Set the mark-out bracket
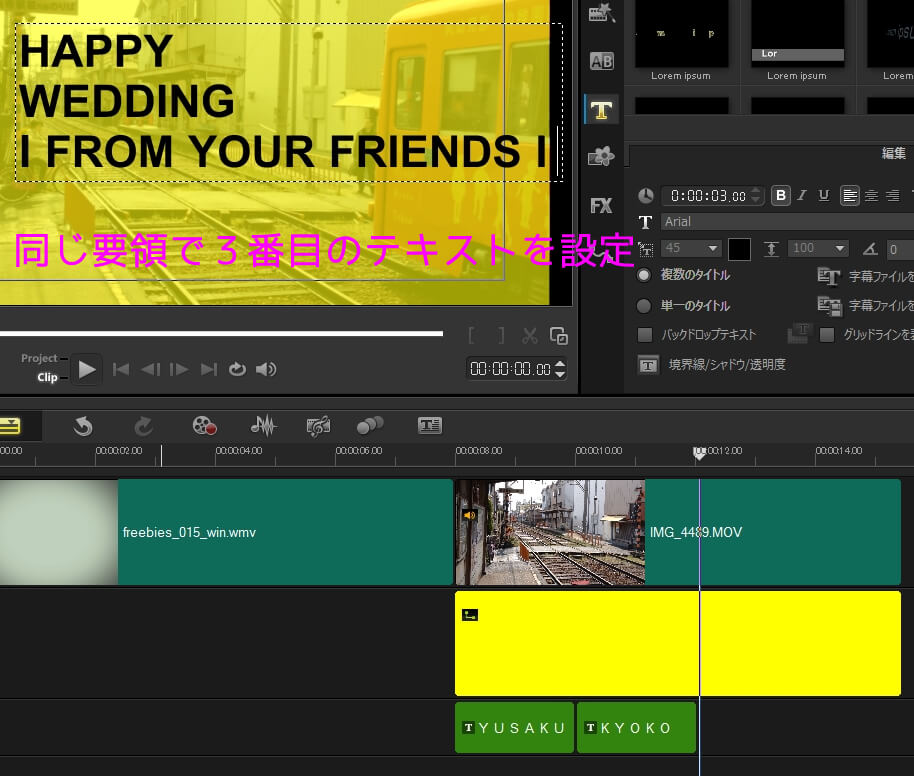 [x=501, y=336]
